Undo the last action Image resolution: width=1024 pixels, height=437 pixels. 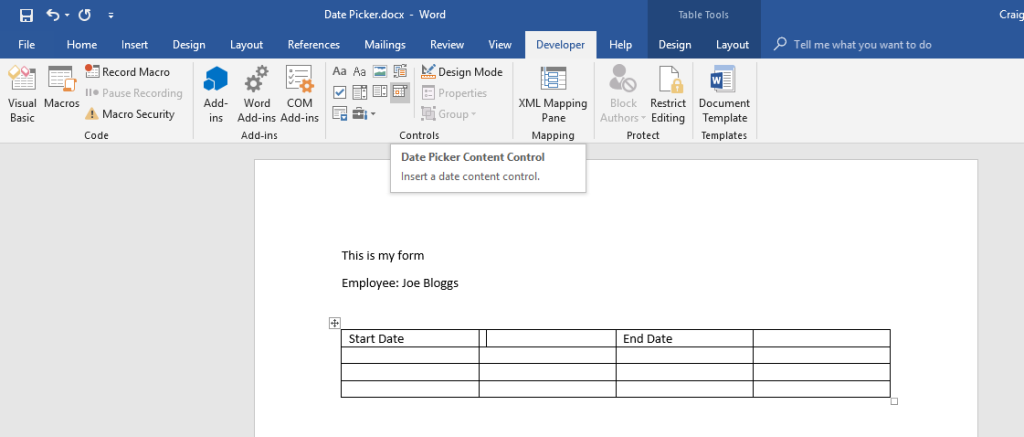(x=53, y=14)
